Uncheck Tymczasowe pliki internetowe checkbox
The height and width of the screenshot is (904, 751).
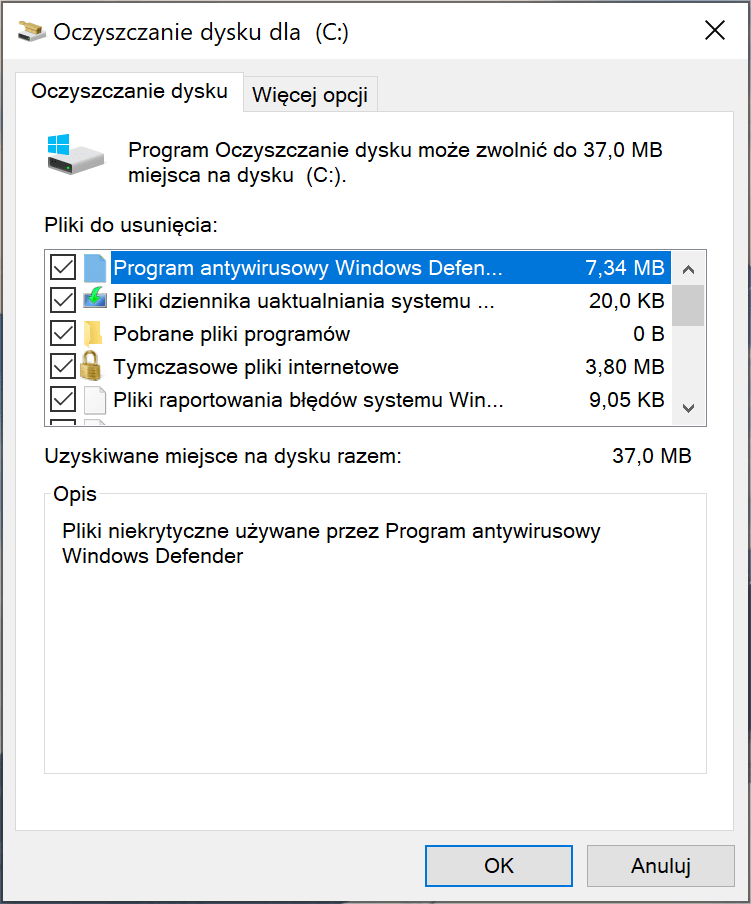[63, 366]
